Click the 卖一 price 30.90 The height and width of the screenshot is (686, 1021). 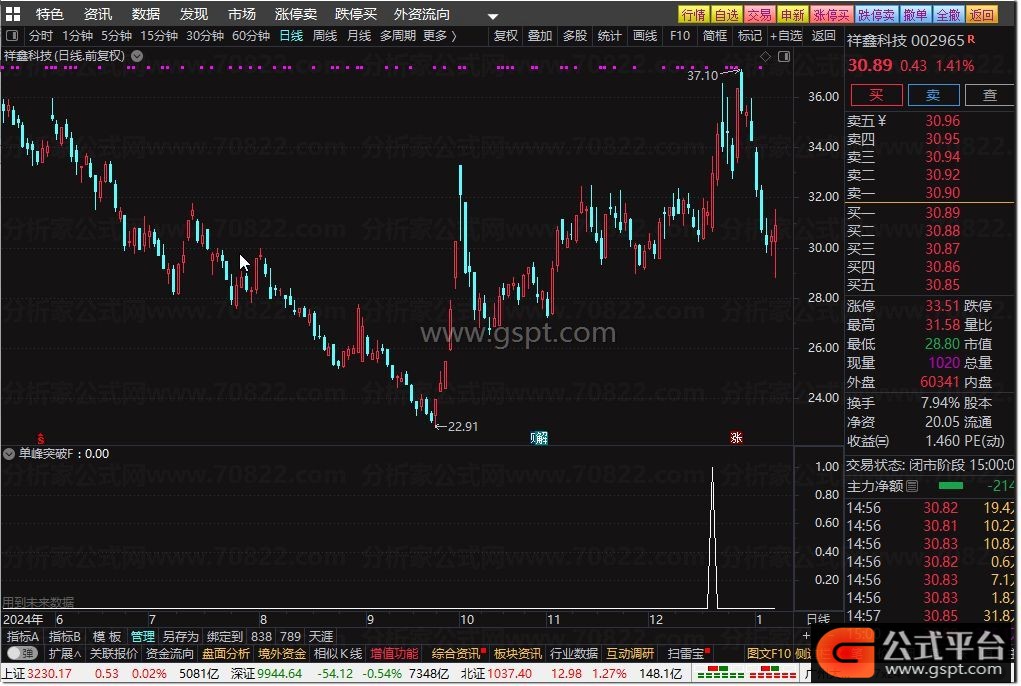[942, 193]
